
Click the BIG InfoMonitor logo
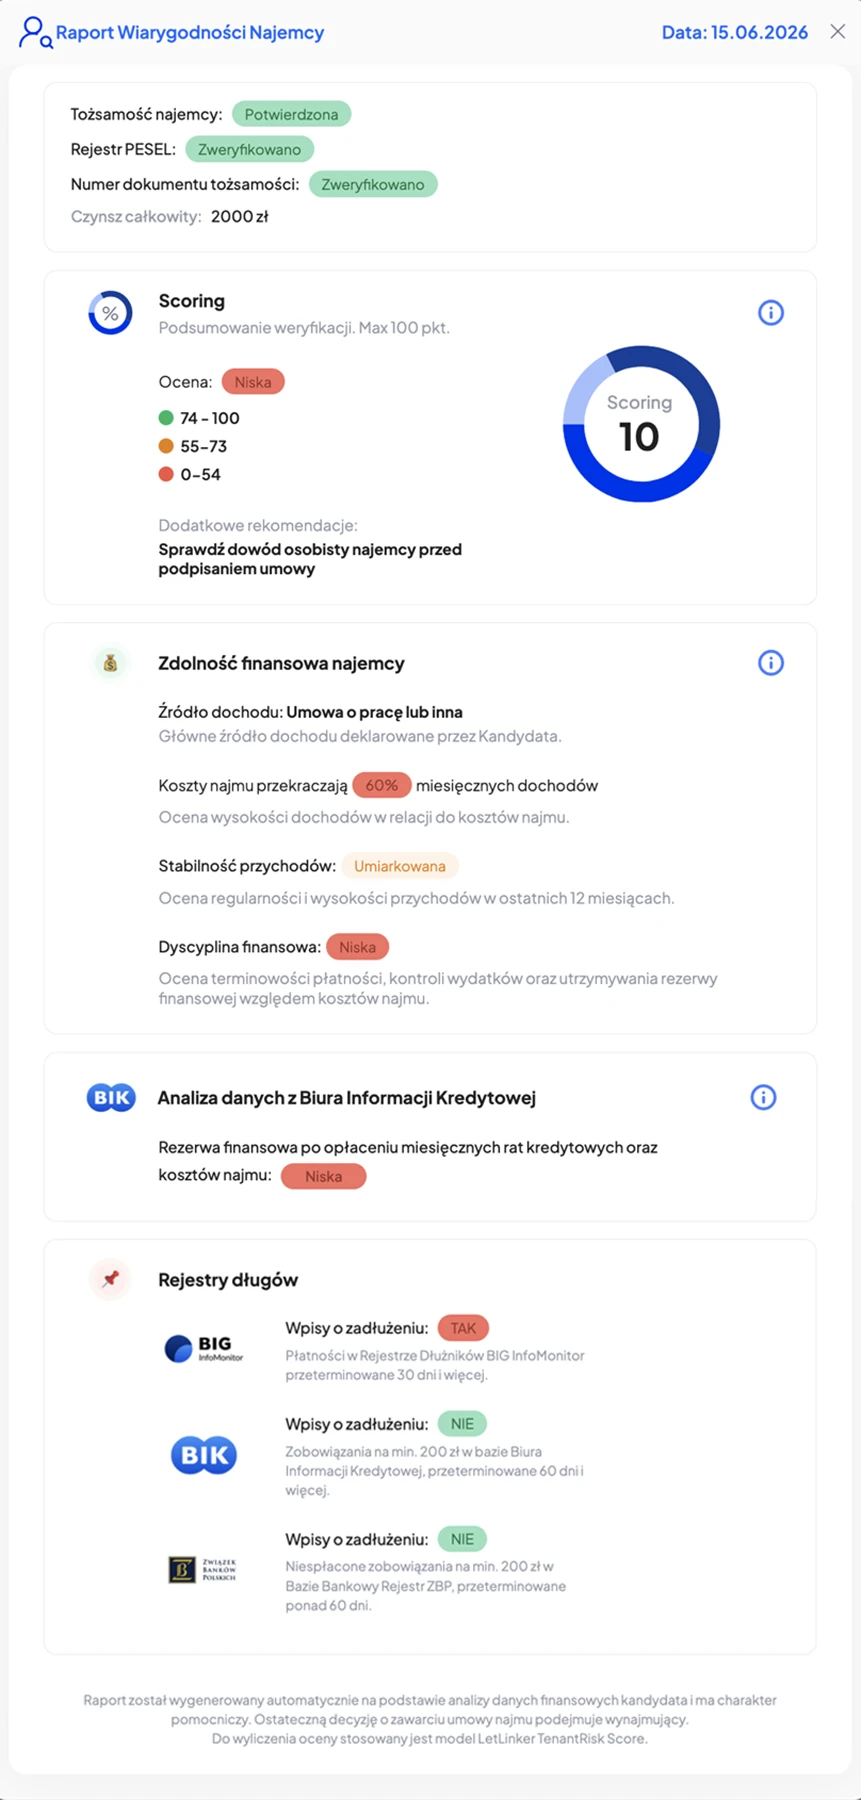point(203,1348)
